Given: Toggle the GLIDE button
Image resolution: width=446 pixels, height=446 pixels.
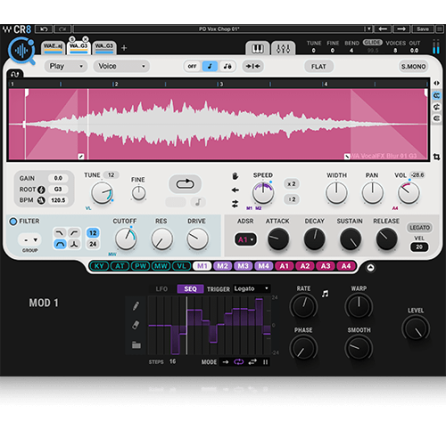Looking at the screenshot, I should (x=372, y=43).
